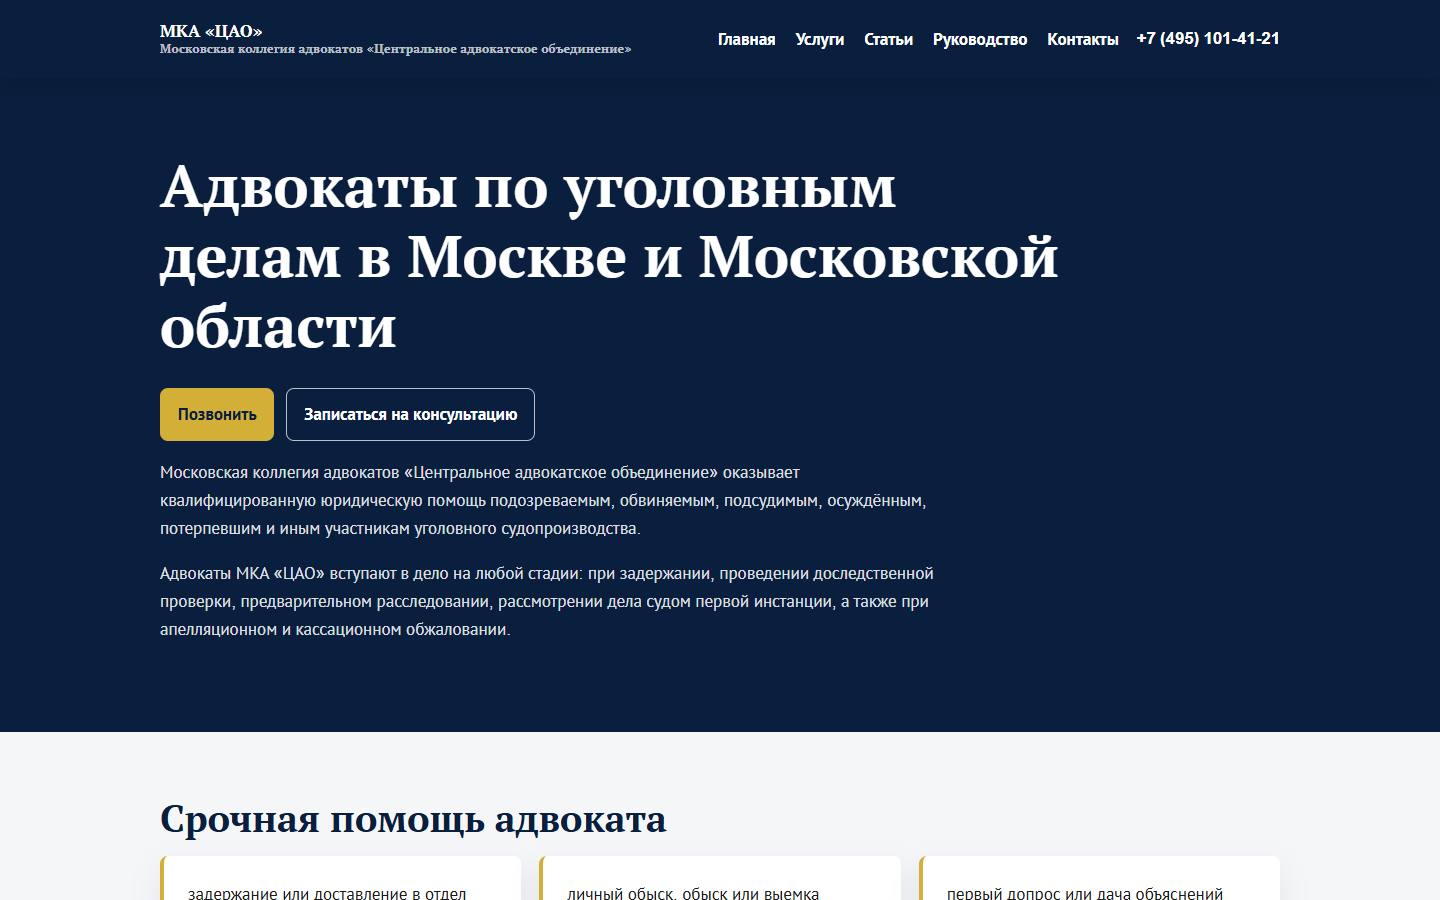Click the paragraph starting Московская коллегия адвокатов «Центральное
This screenshot has width=1440, height=900.
(543, 500)
